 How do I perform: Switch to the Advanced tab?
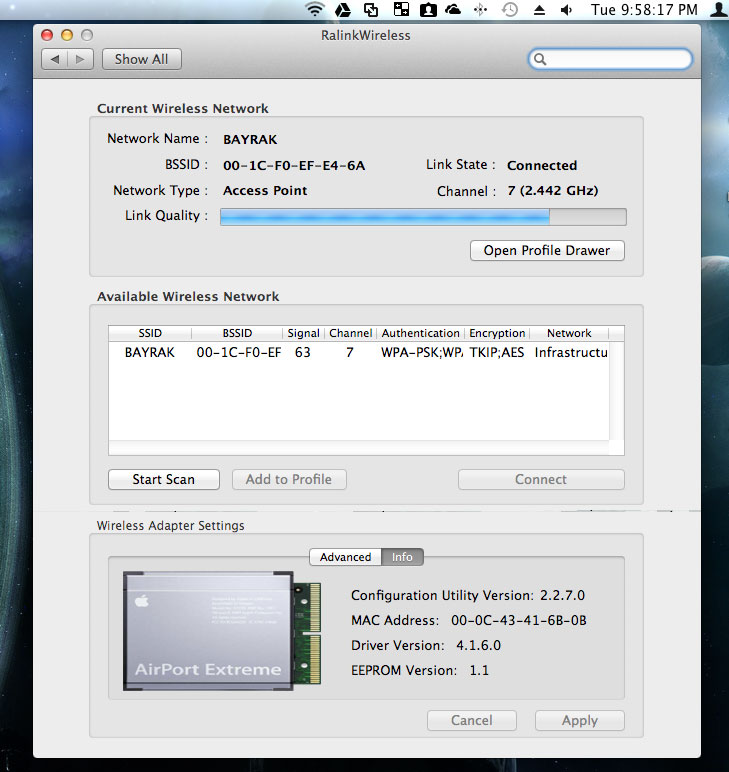(x=345, y=557)
